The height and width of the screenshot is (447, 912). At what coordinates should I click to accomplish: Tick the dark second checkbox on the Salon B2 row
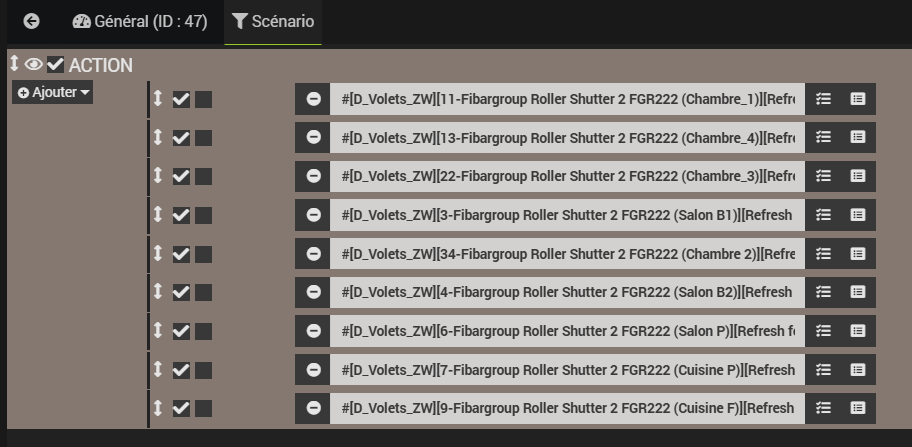coord(203,293)
